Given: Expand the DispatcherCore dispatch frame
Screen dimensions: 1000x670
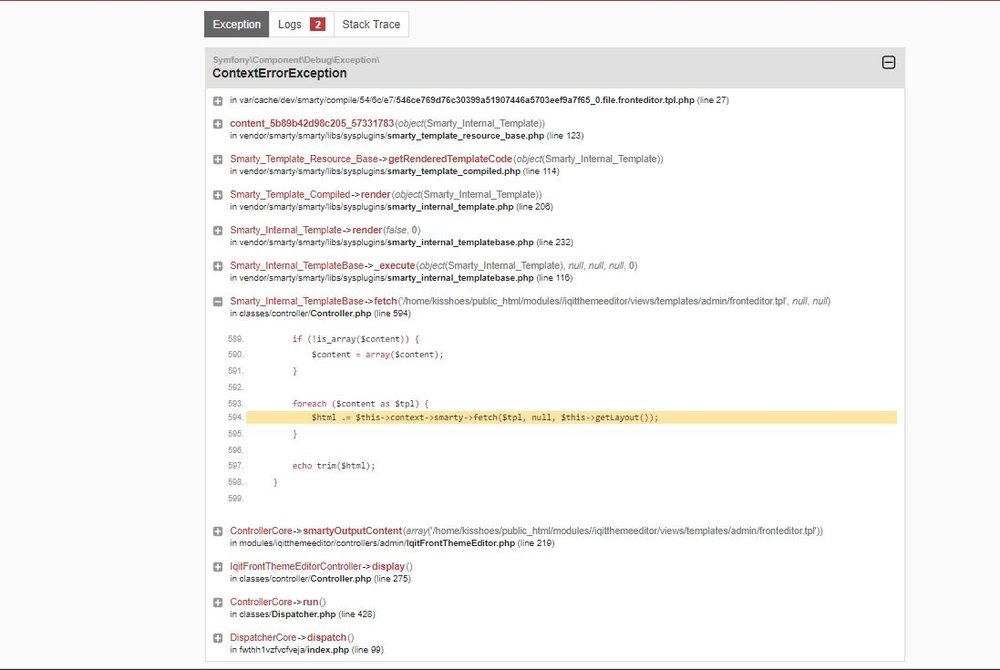Looking at the screenshot, I should coord(217,637).
